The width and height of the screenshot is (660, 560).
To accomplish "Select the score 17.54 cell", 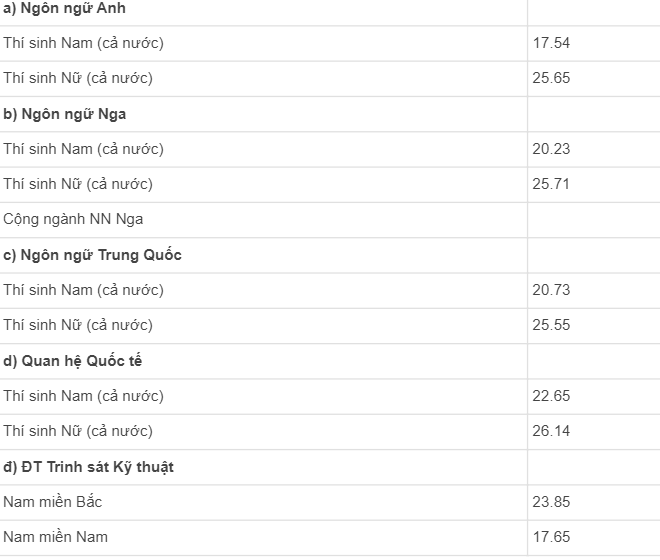I will pyautogui.click(x=551, y=43).
